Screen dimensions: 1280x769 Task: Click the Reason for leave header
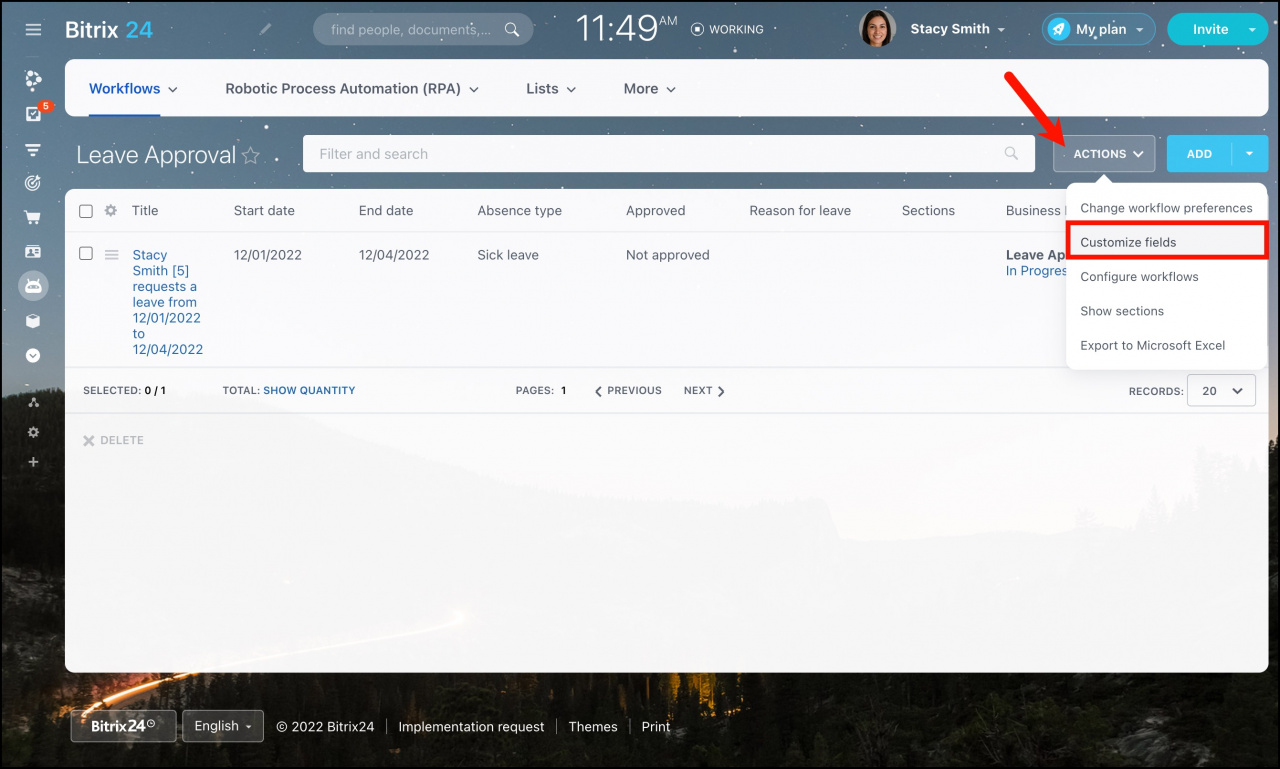pos(800,211)
